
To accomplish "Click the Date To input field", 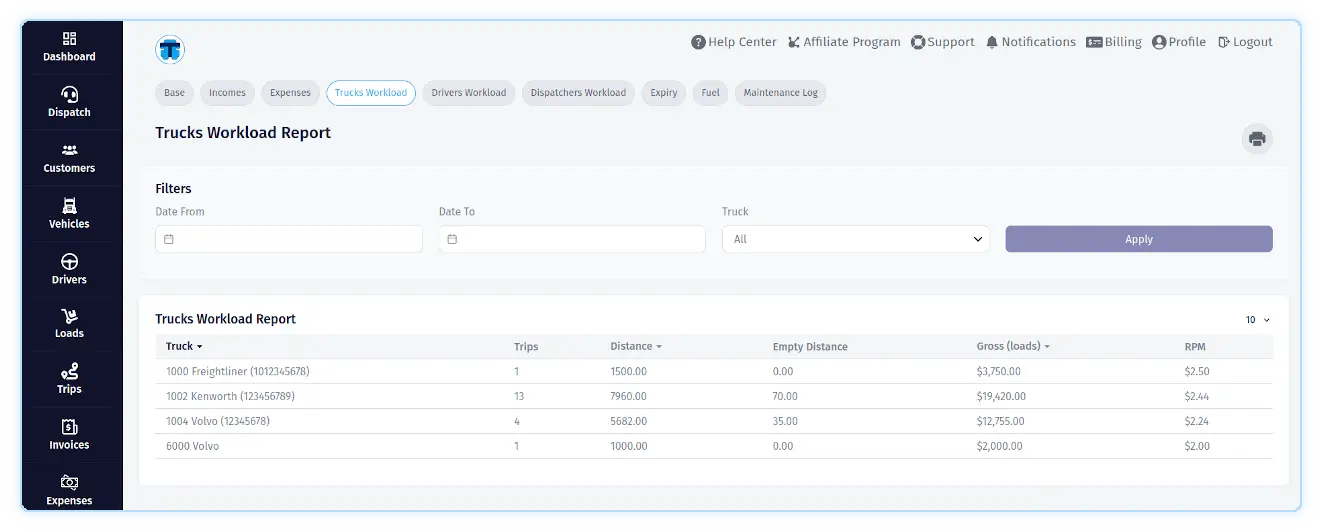I will pyautogui.click(x=572, y=239).
